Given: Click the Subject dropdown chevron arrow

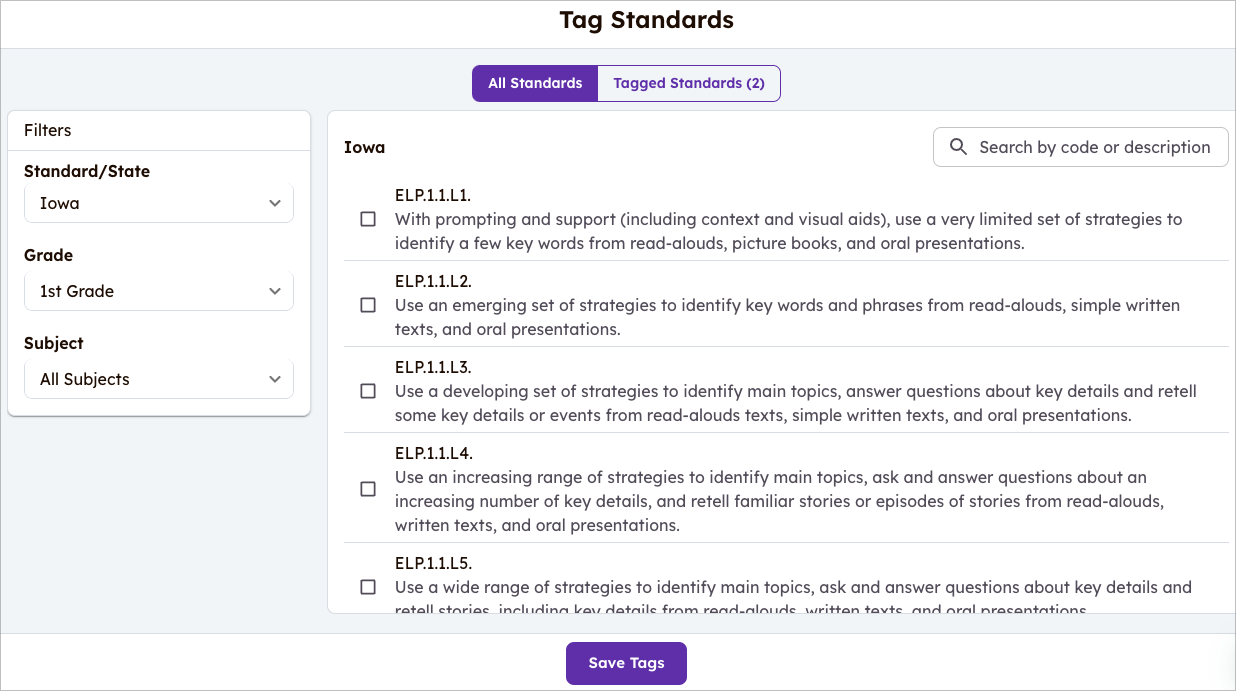Looking at the screenshot, I should point(275,379).
